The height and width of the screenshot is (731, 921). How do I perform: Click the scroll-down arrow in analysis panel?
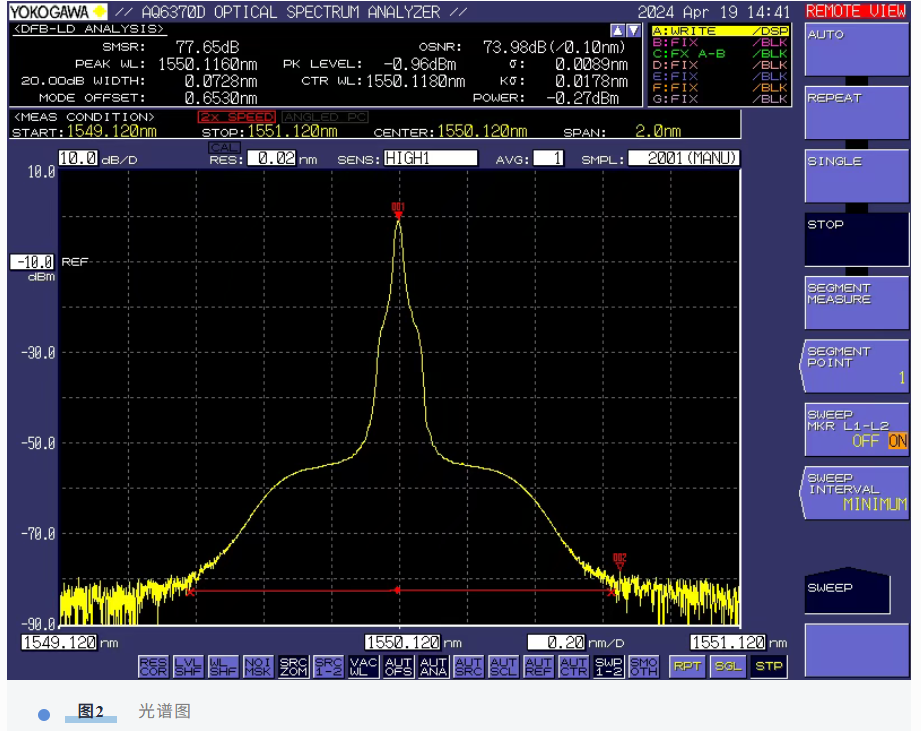point(633,31)
